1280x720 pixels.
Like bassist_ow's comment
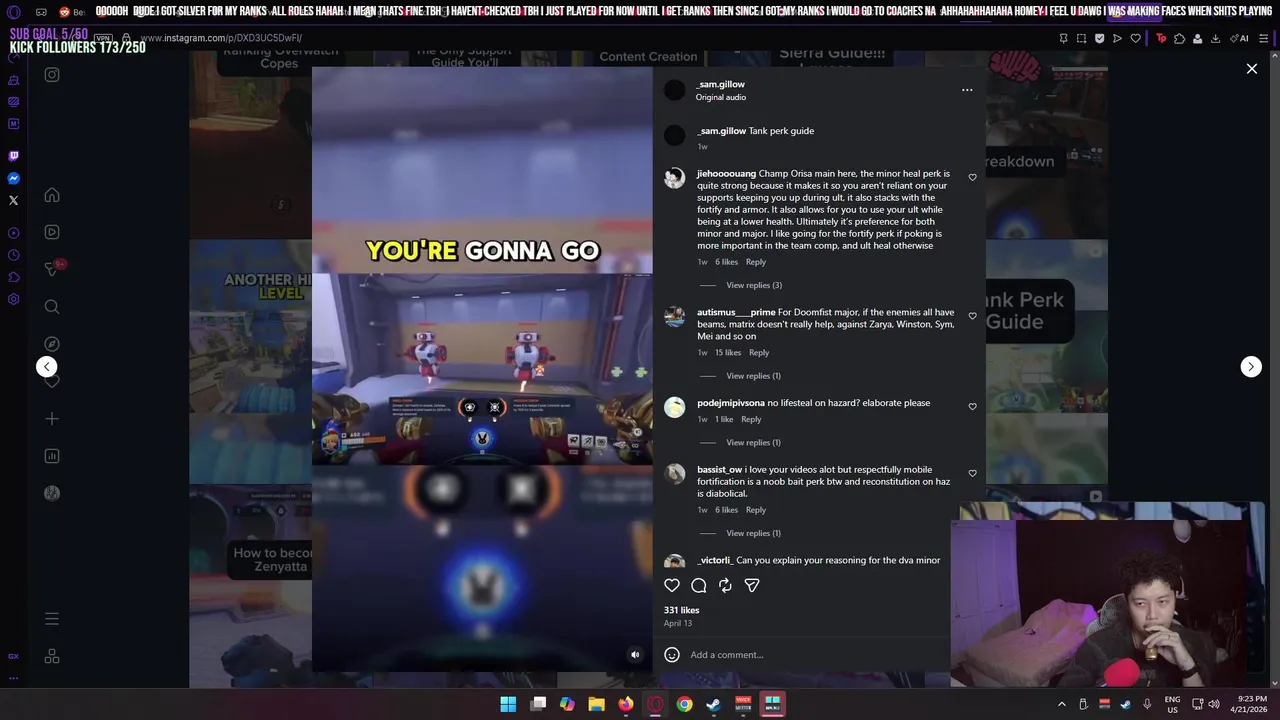pos(972,473)
